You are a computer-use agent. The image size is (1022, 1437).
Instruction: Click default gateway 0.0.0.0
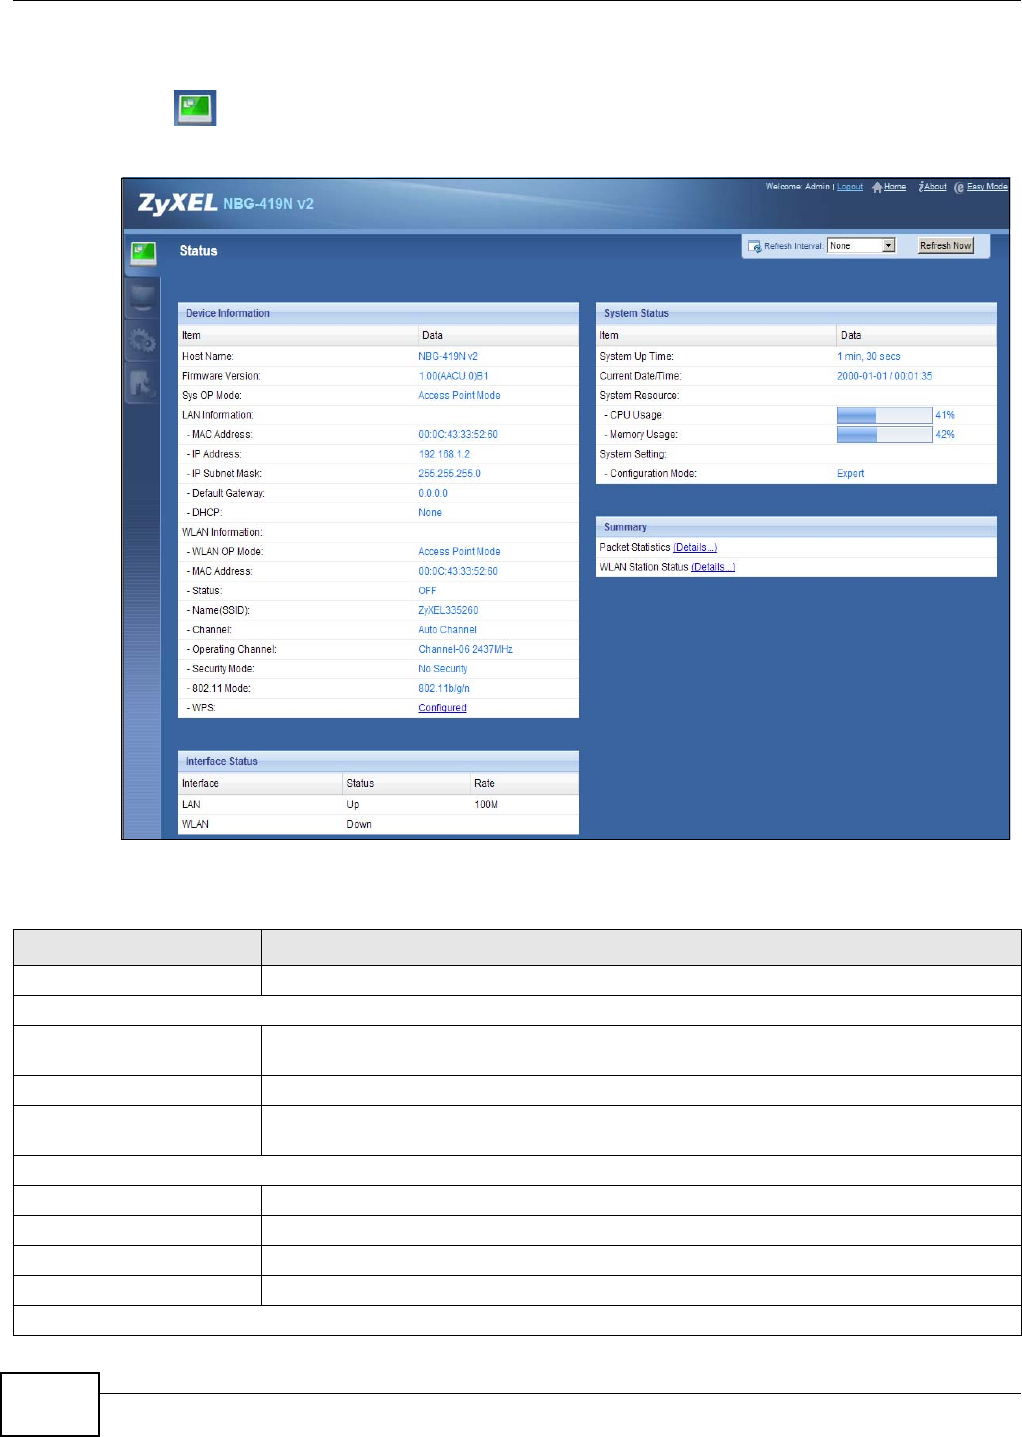coord(433,493)
